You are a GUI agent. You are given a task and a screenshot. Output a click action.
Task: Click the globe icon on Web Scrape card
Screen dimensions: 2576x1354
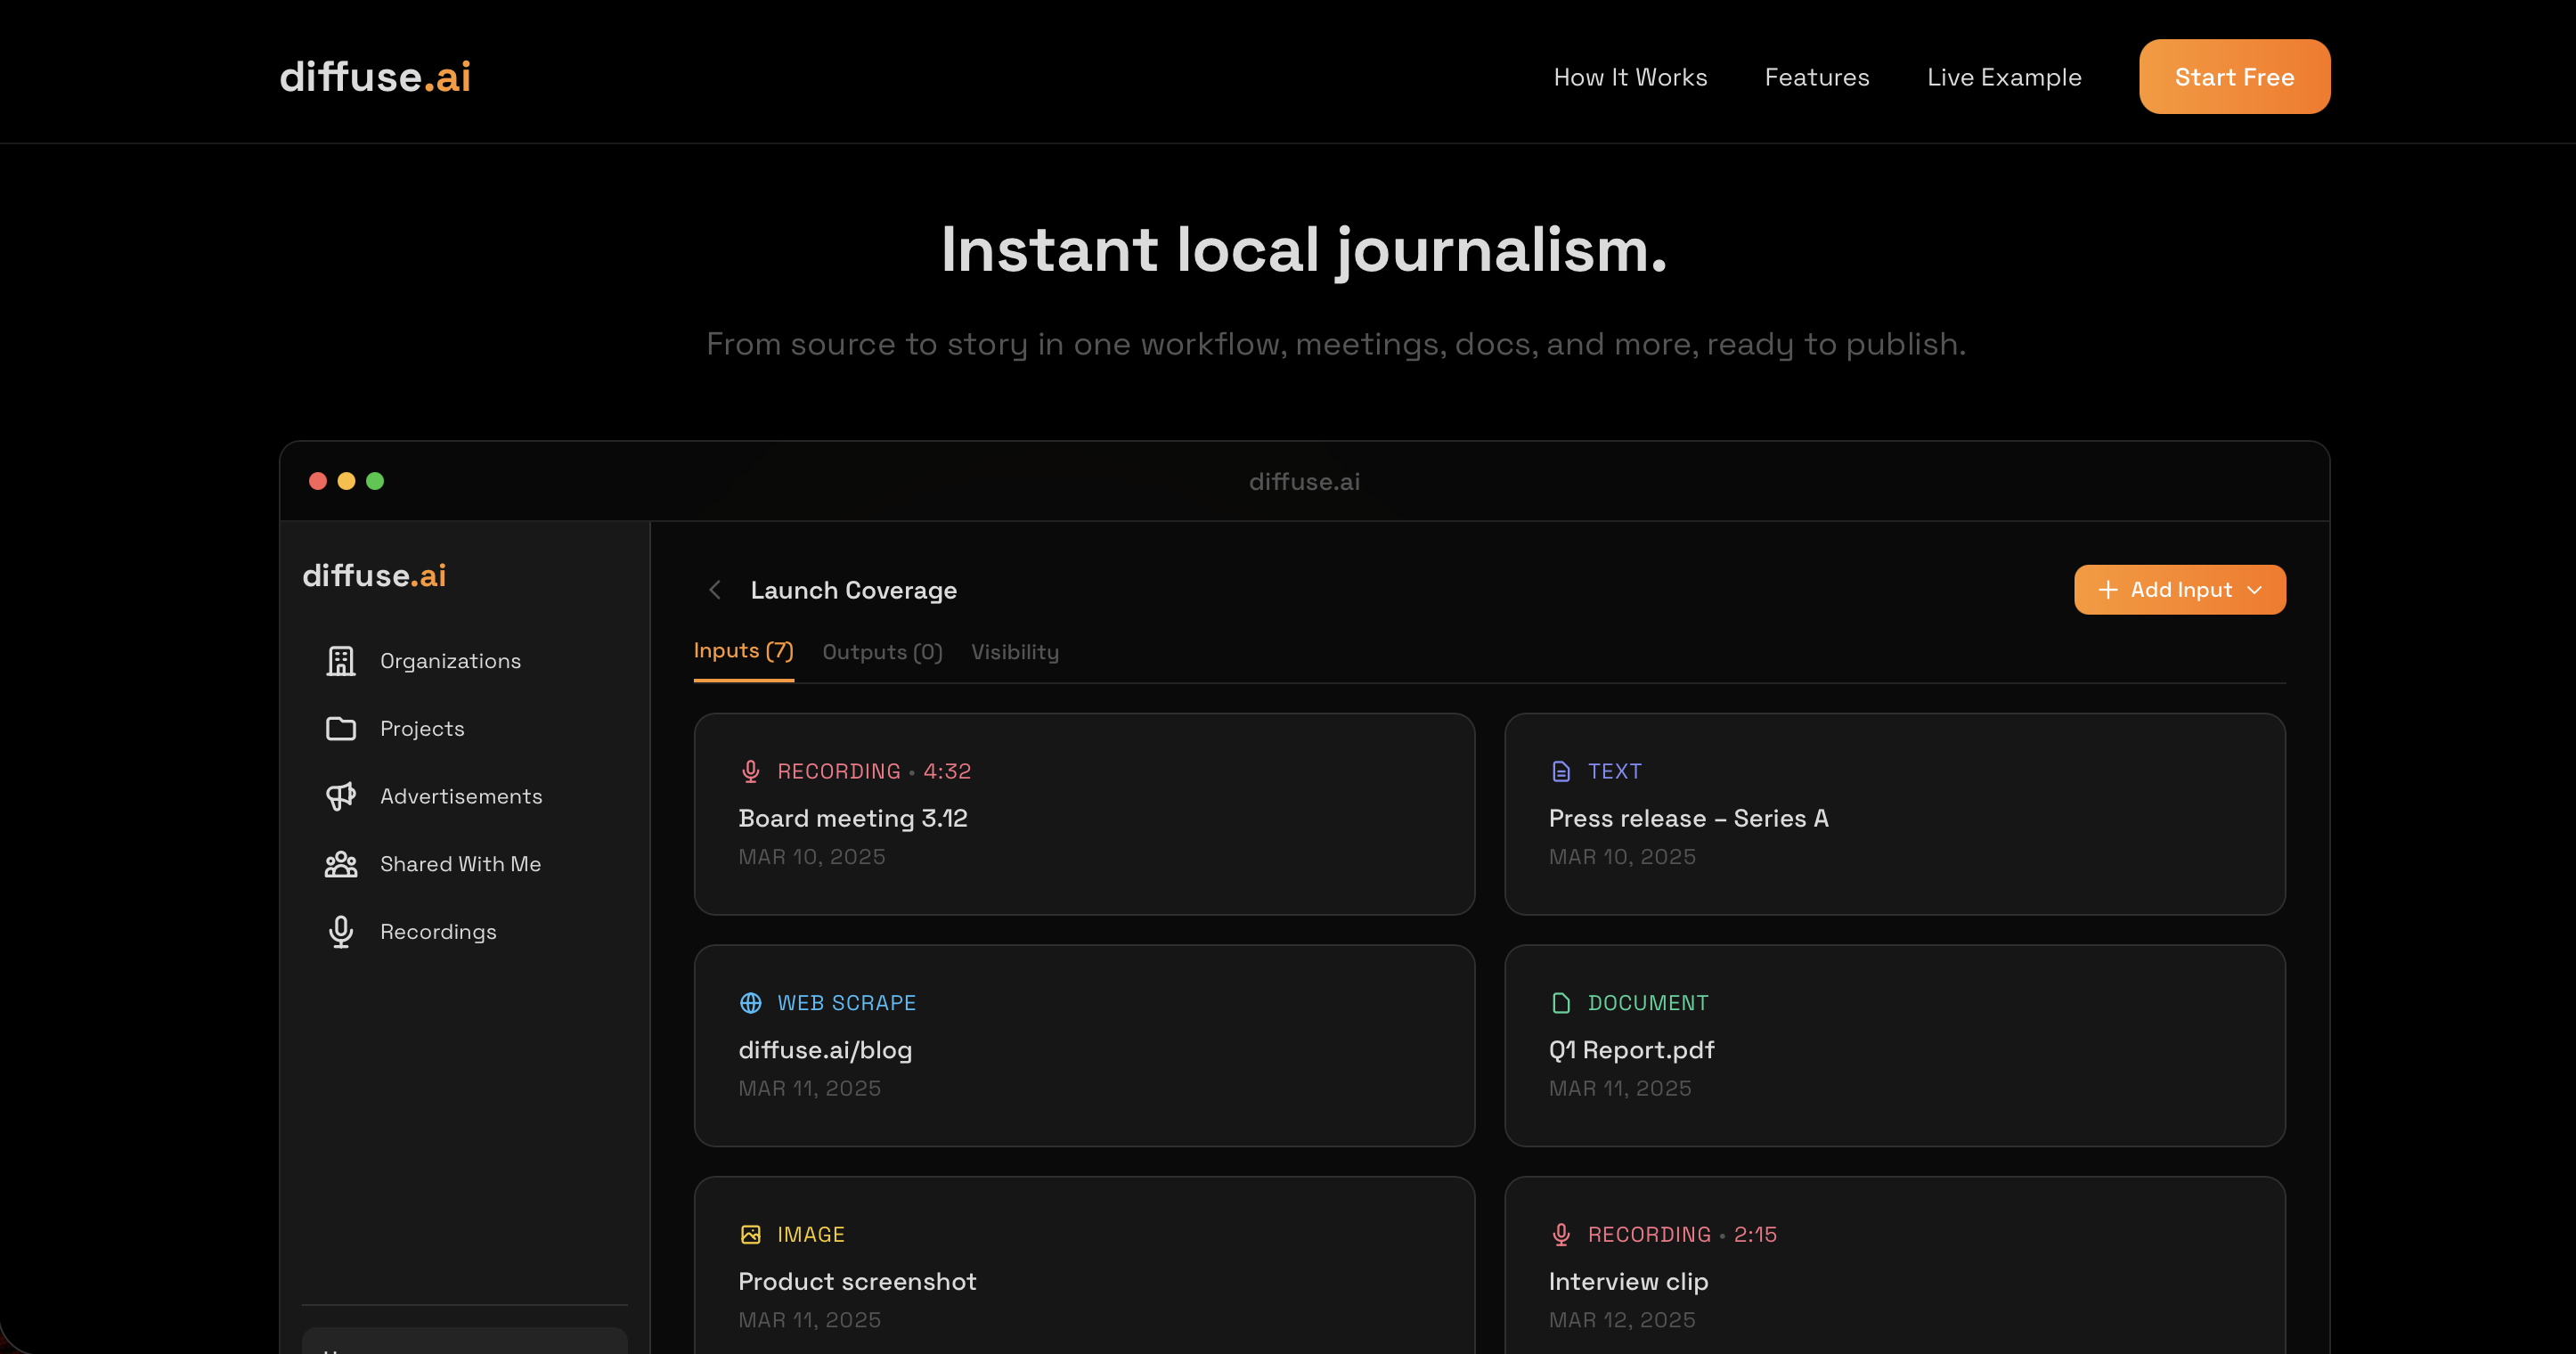pos(750,1003)
